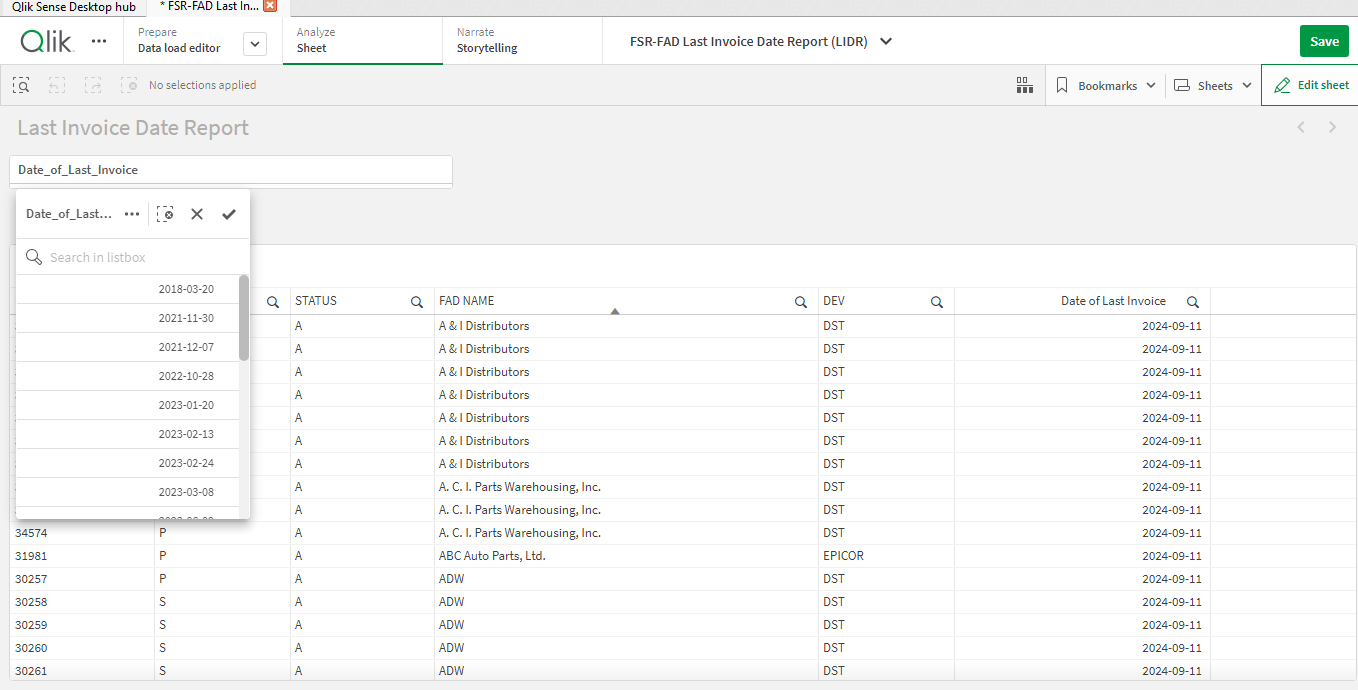Click search icon beside hidden column header
The height and width of the screenshot is (690, 1358).
[273, 301]
